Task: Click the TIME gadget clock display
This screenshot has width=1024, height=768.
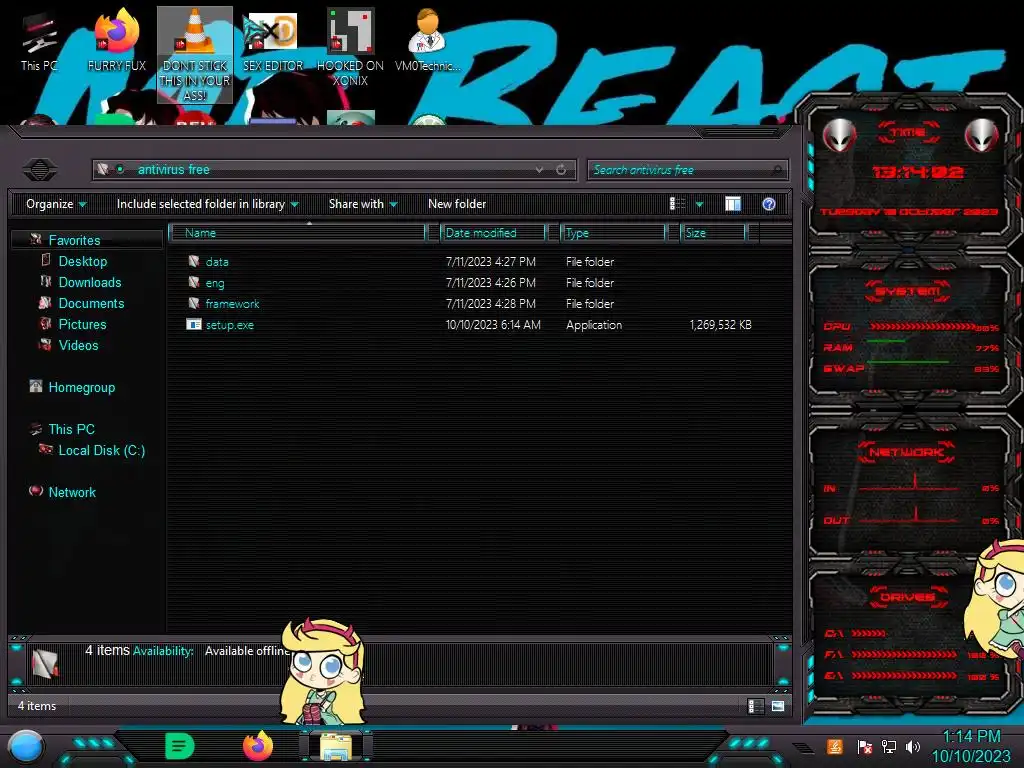Action: point(918,172)
